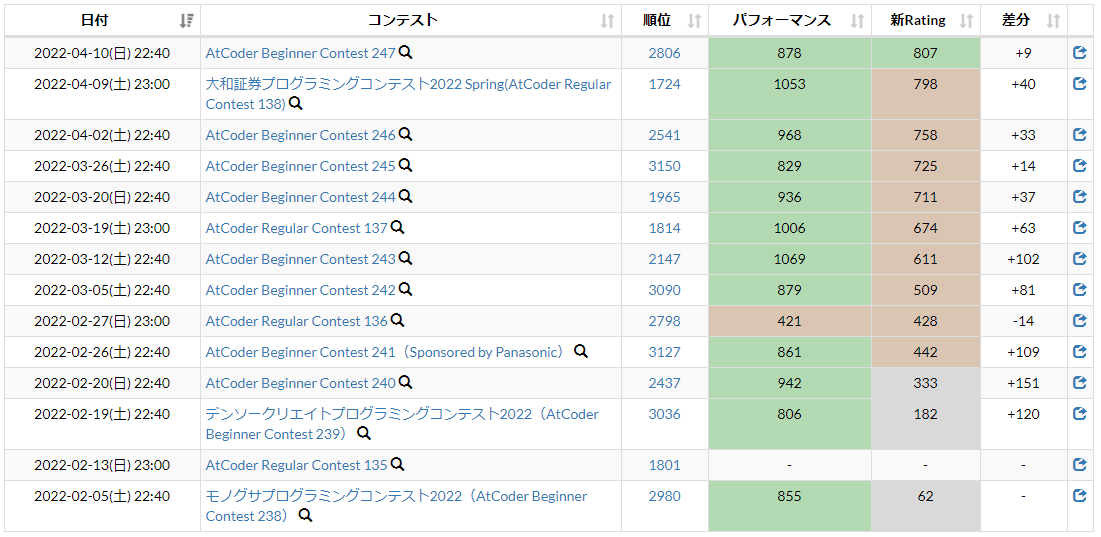Open デンソークリエイトプログラミングコンテスト2022 link

(402, 424)
